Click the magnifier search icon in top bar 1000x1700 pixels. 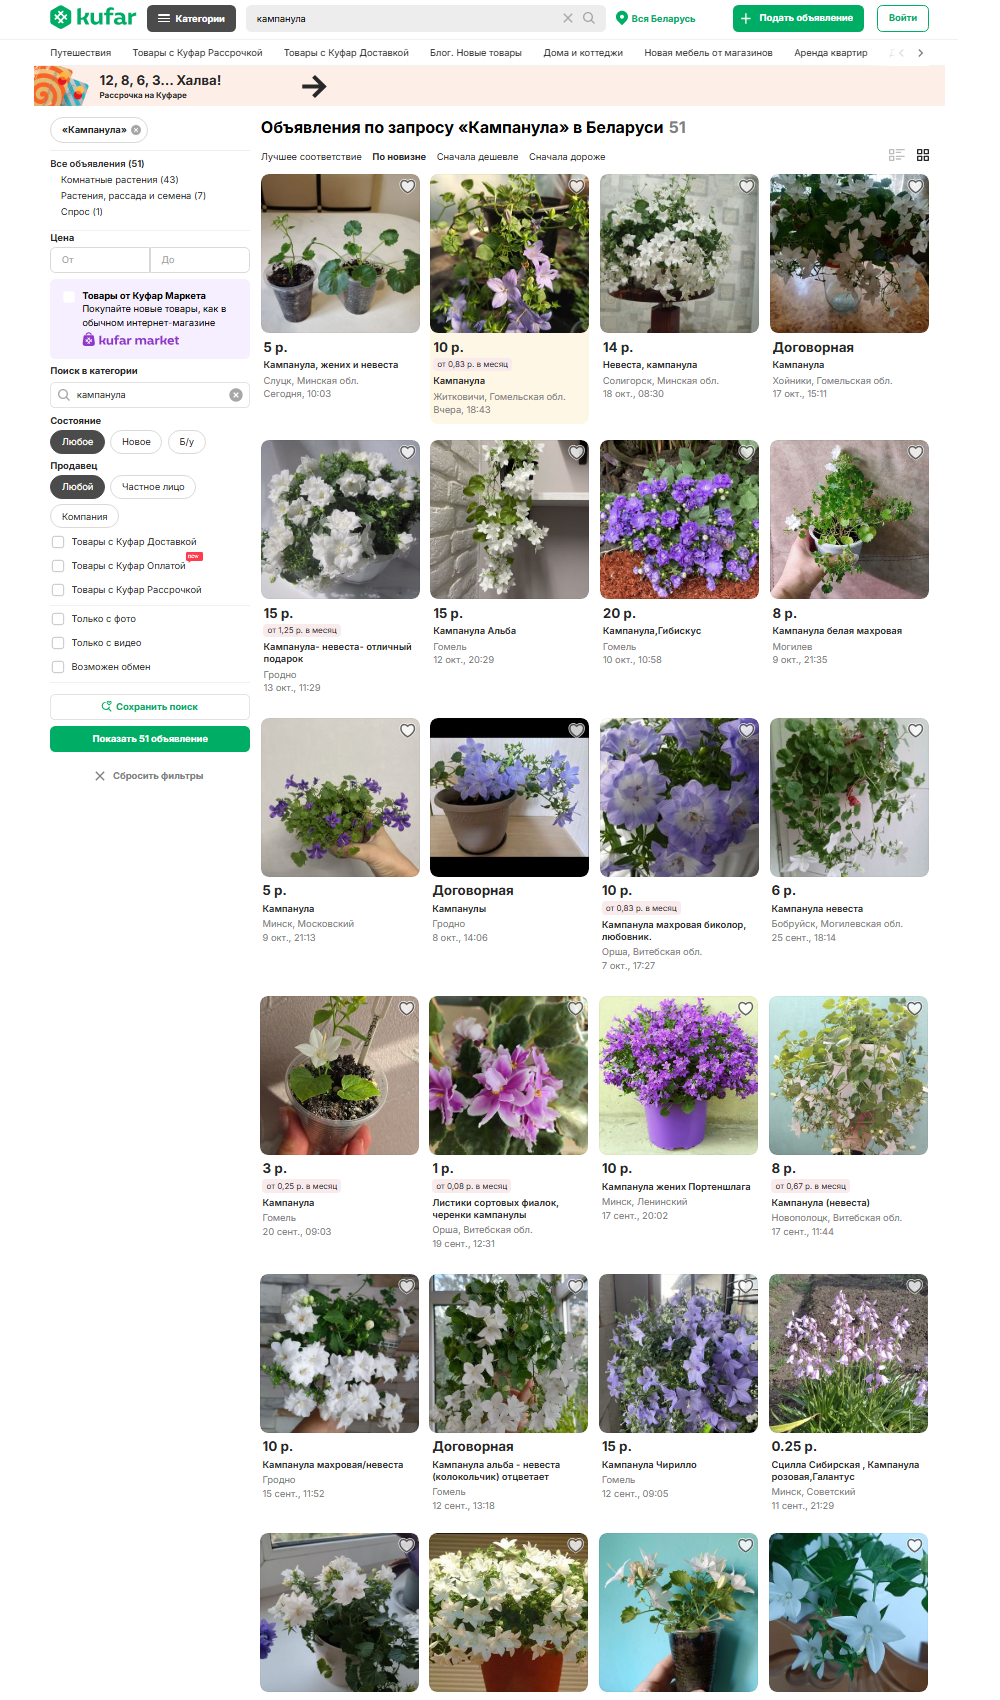coord(589,18)
